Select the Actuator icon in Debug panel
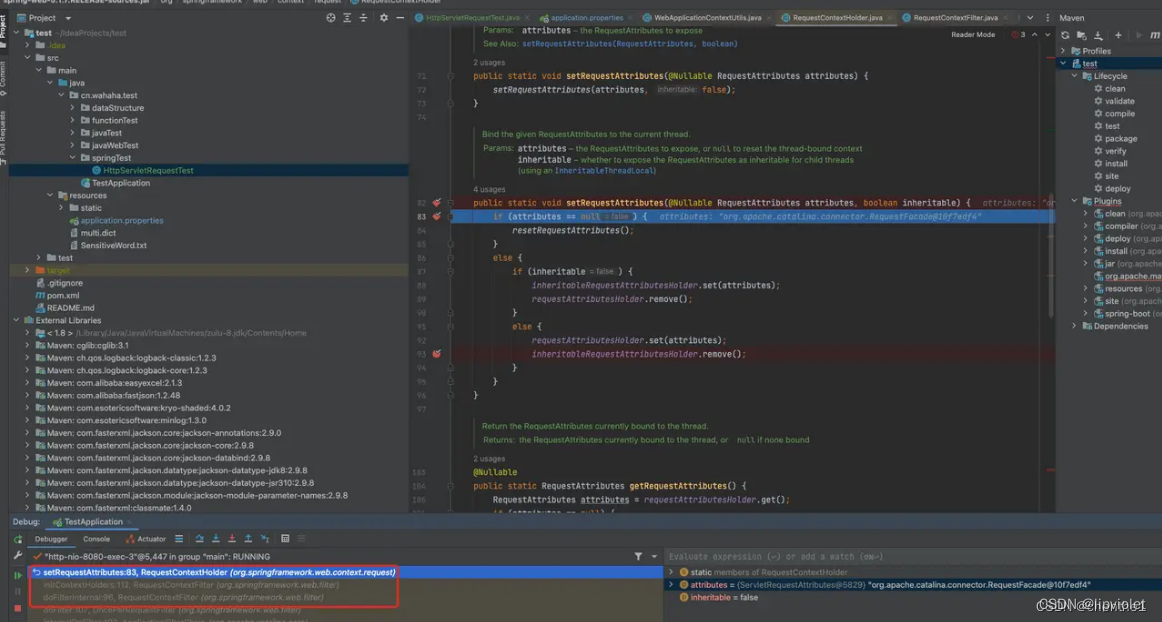Image resolution: width=1162 pixels, height=622 pixels. point(152,538)
